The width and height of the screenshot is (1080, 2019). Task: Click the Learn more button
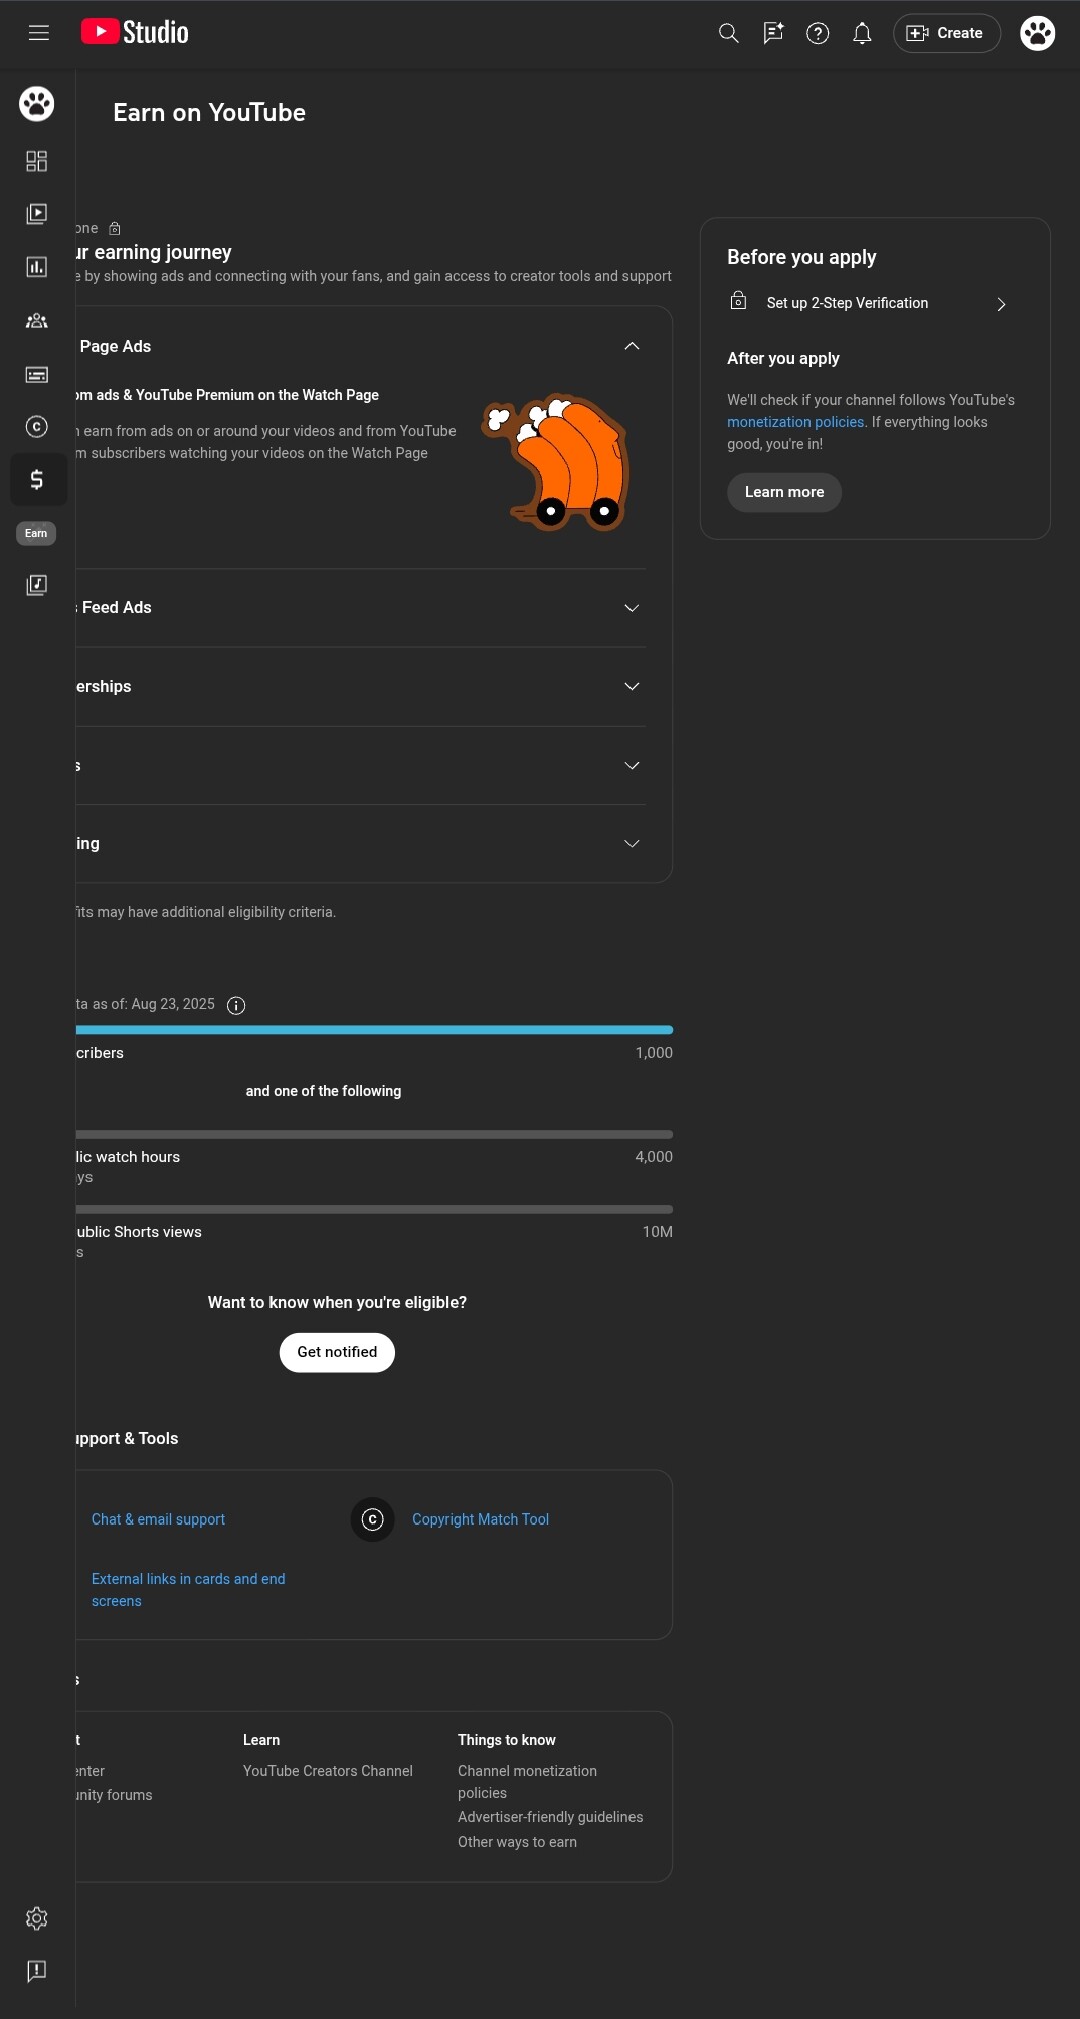(x=784, y=492)
